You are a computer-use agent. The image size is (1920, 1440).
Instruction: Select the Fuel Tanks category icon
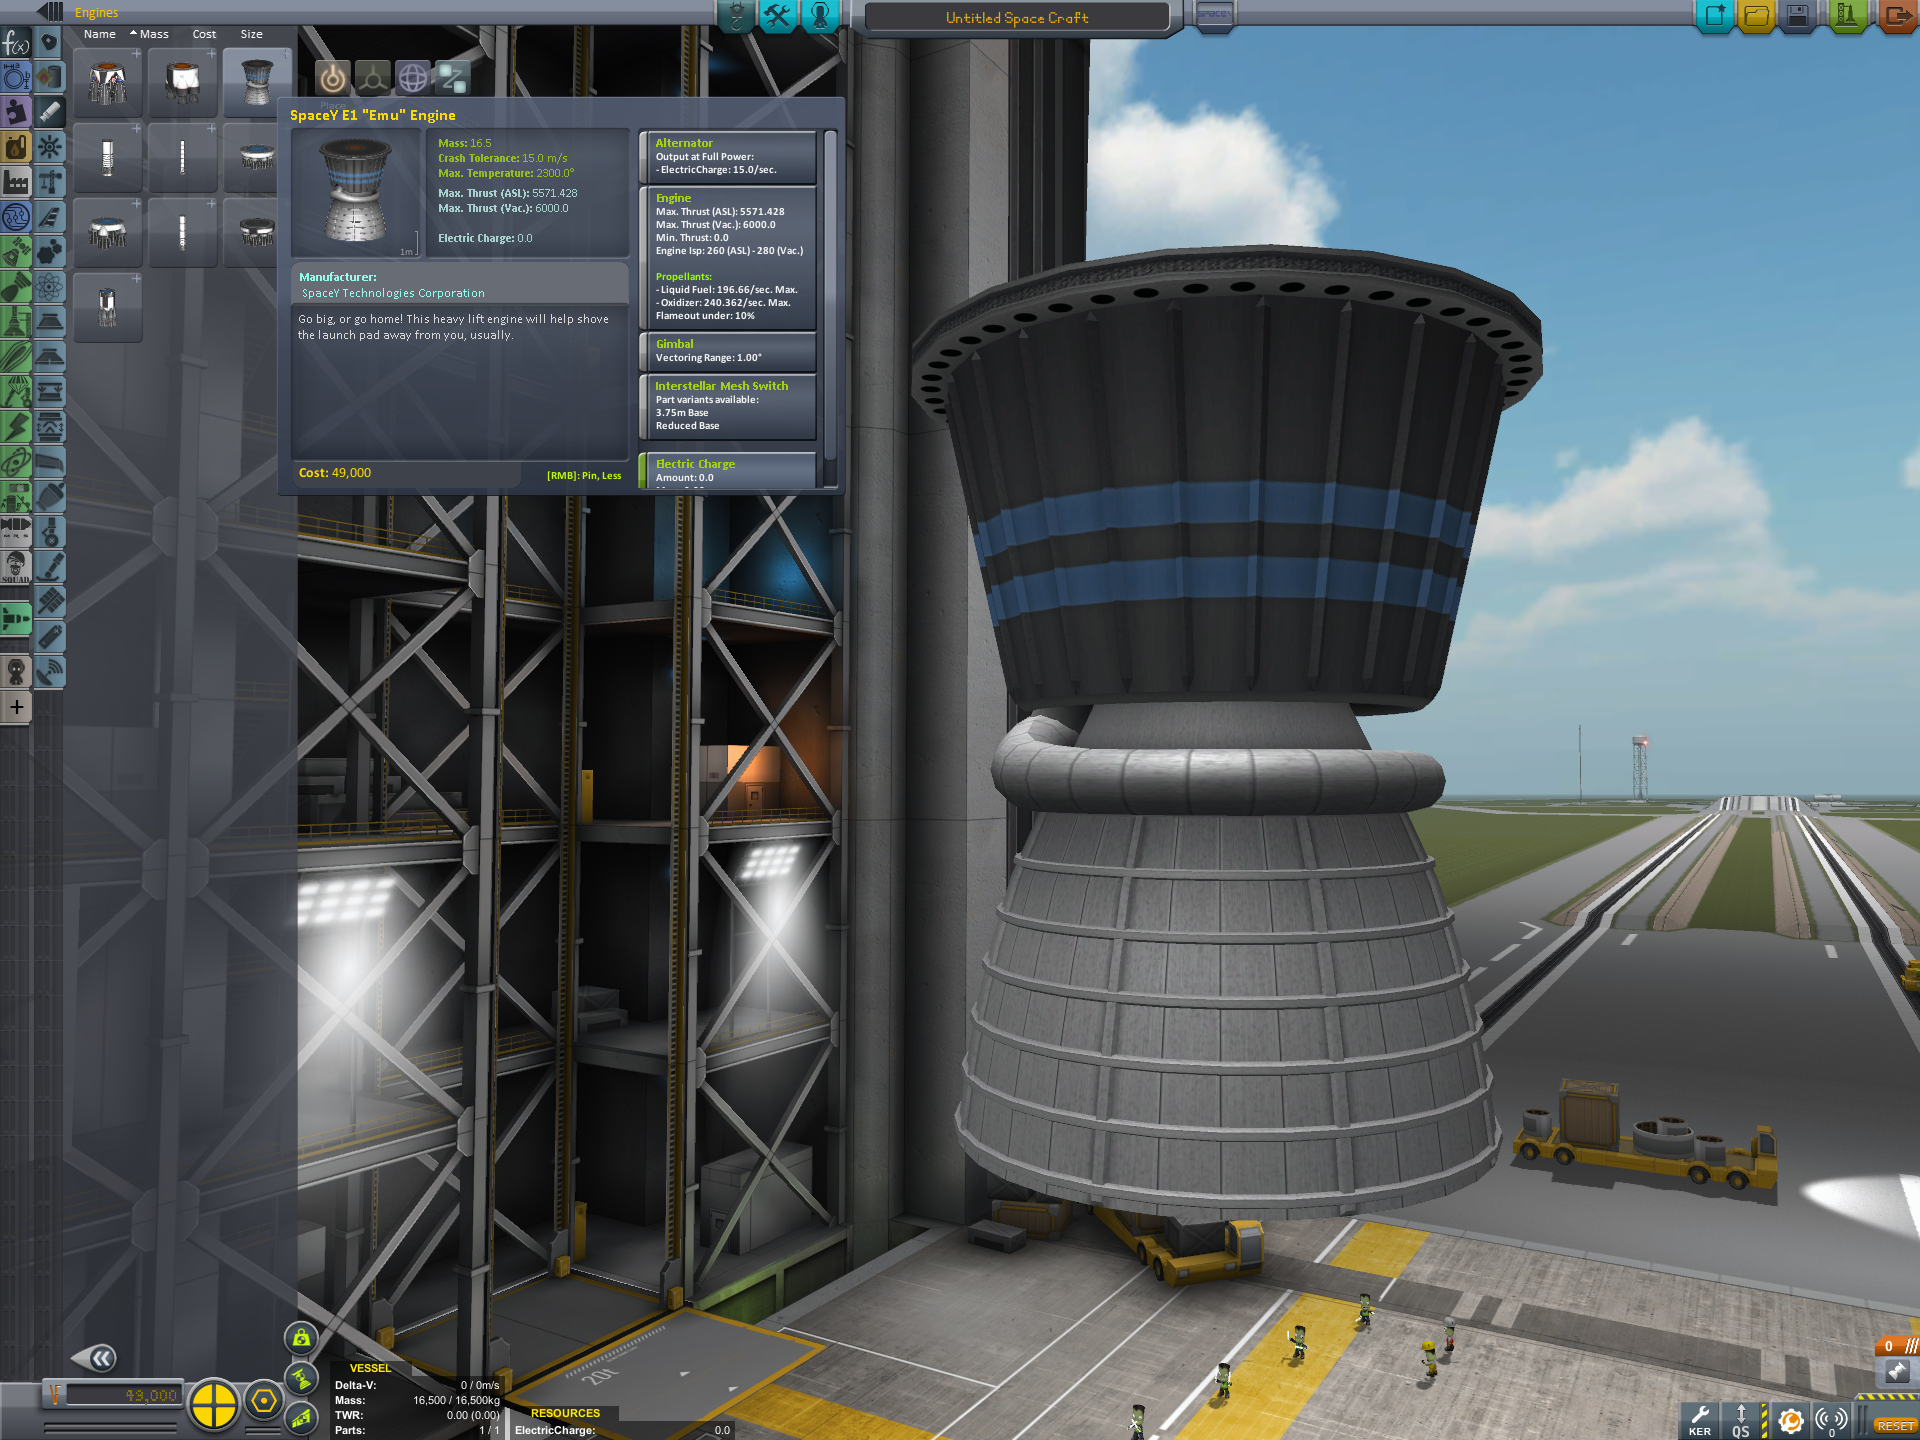(x=49, y=77)
